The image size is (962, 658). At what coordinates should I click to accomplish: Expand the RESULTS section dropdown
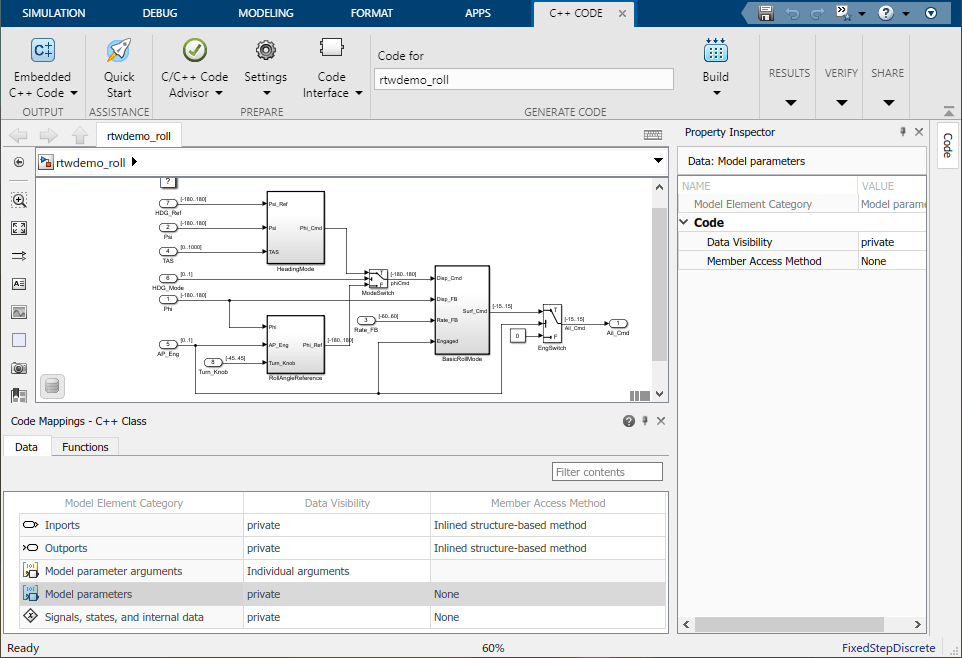[x=789, y=102]
